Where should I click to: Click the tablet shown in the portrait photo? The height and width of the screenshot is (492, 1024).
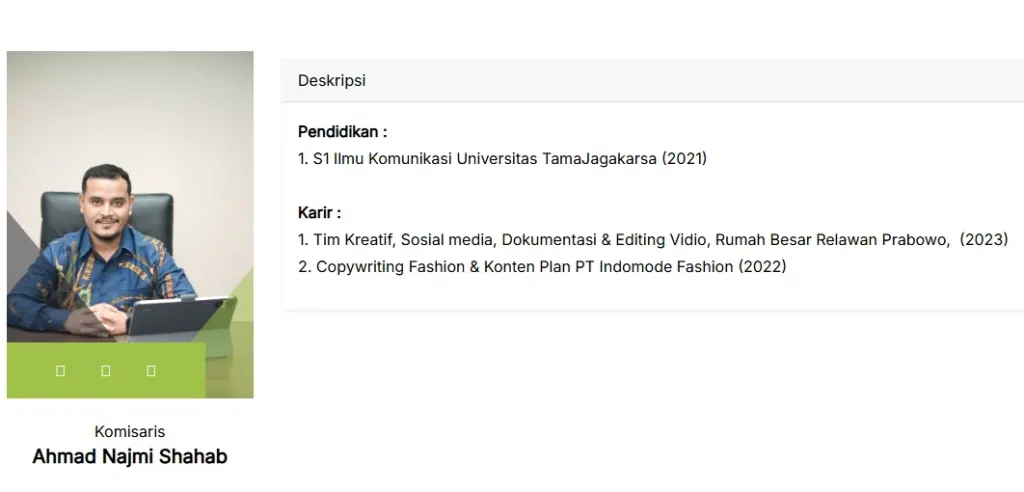(x=179, y=318)
